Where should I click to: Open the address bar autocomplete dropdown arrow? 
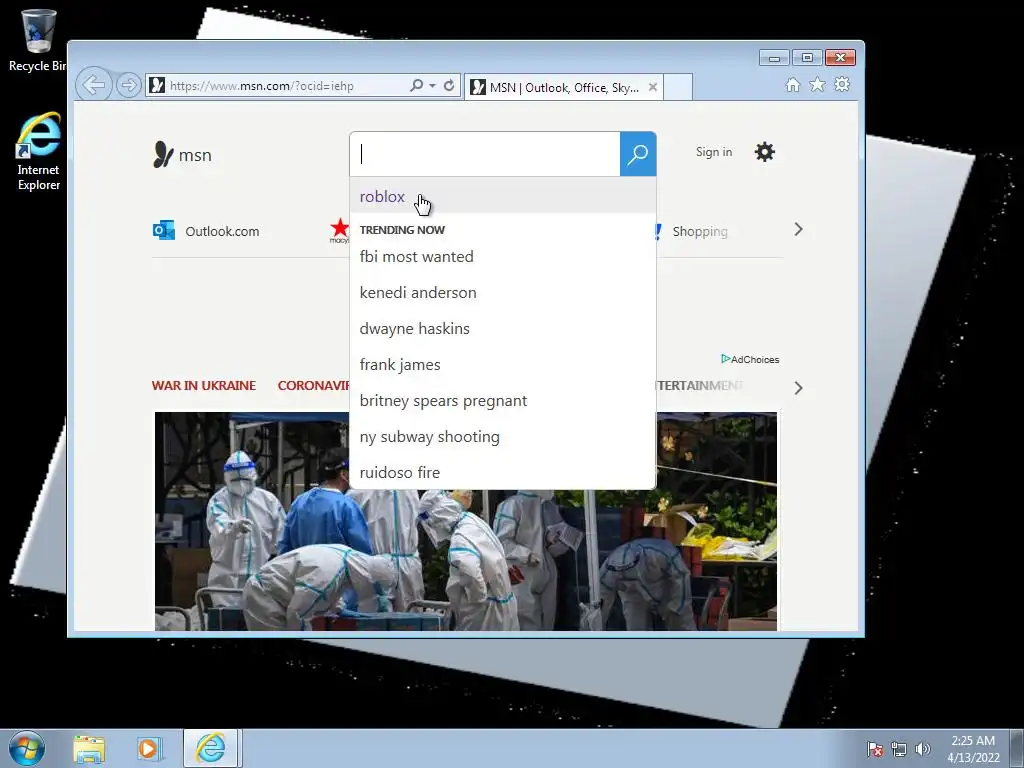[432, 86]
